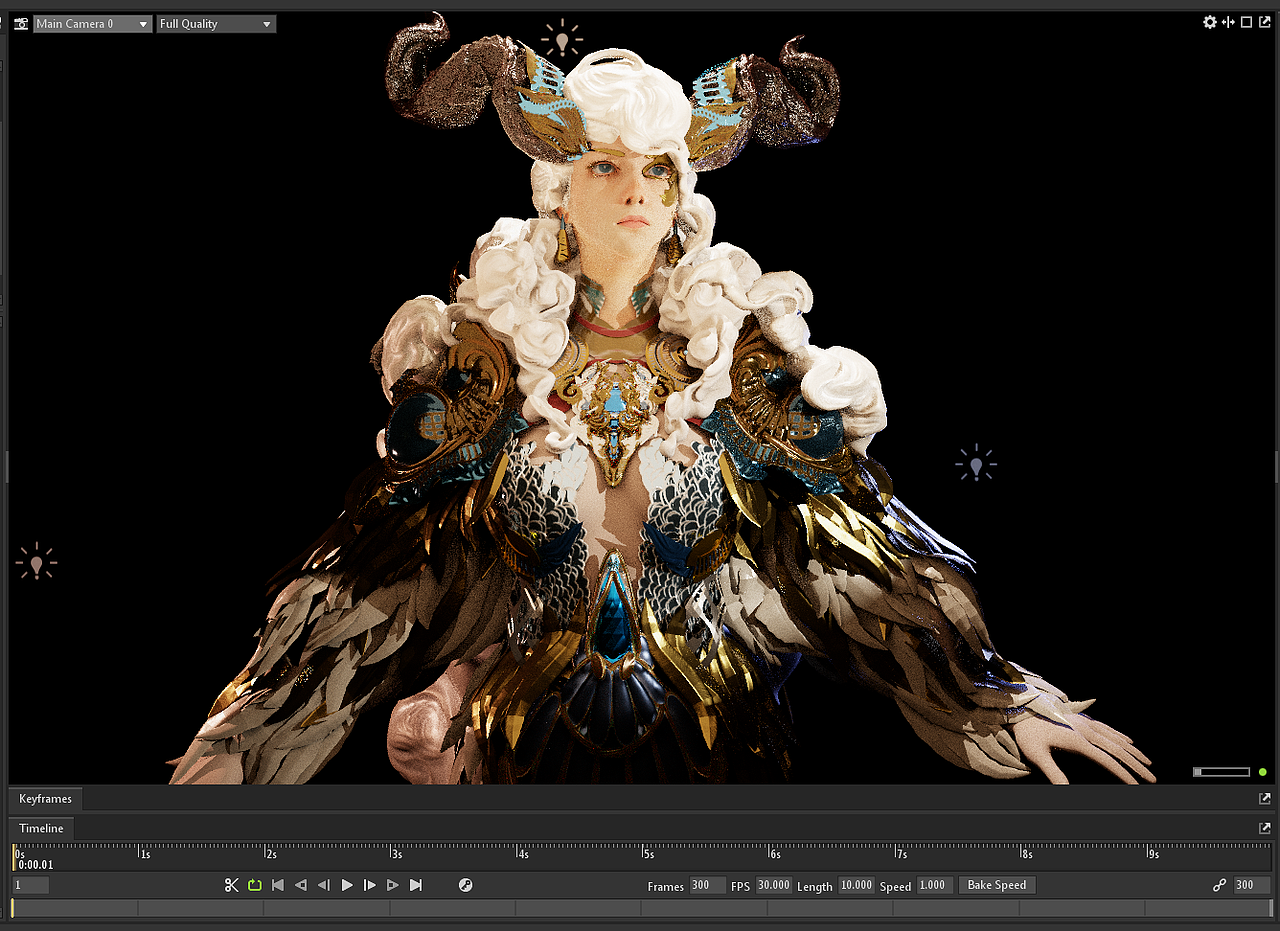1280x931 pixels.
Task: Click the timeline range bar below playback controls
Action: 641,908
